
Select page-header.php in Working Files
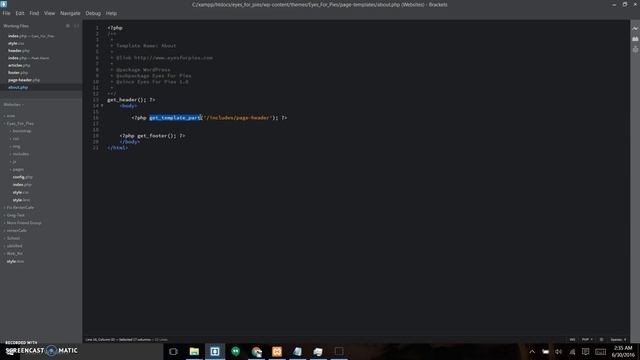(x=24, y=80)
